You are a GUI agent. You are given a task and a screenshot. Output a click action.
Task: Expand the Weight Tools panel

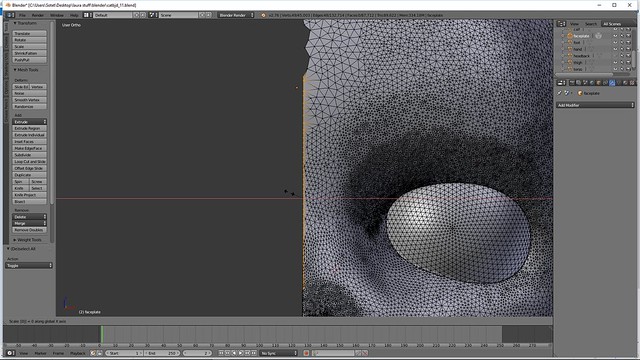28,240
